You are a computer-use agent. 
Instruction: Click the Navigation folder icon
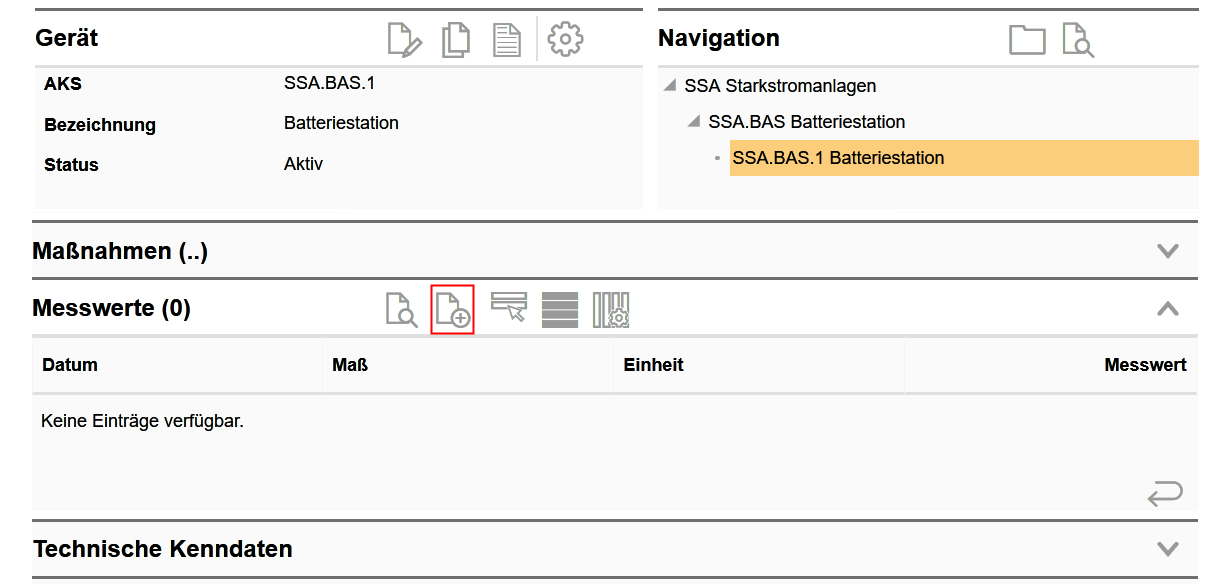coord(1027,39)
